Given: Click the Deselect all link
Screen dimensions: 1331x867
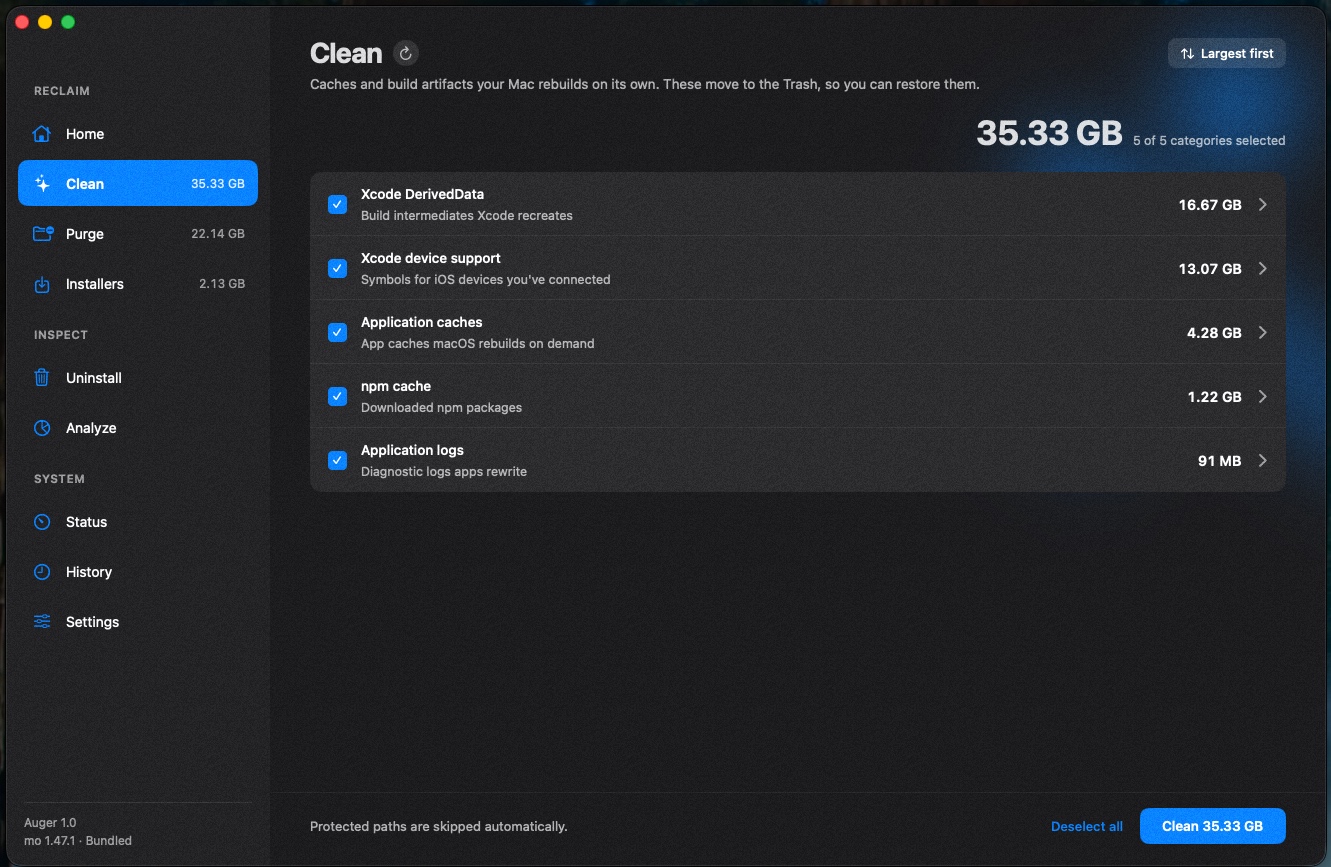Looking at the screenshot, I should pyautogui.click(x=1087, y=827).
